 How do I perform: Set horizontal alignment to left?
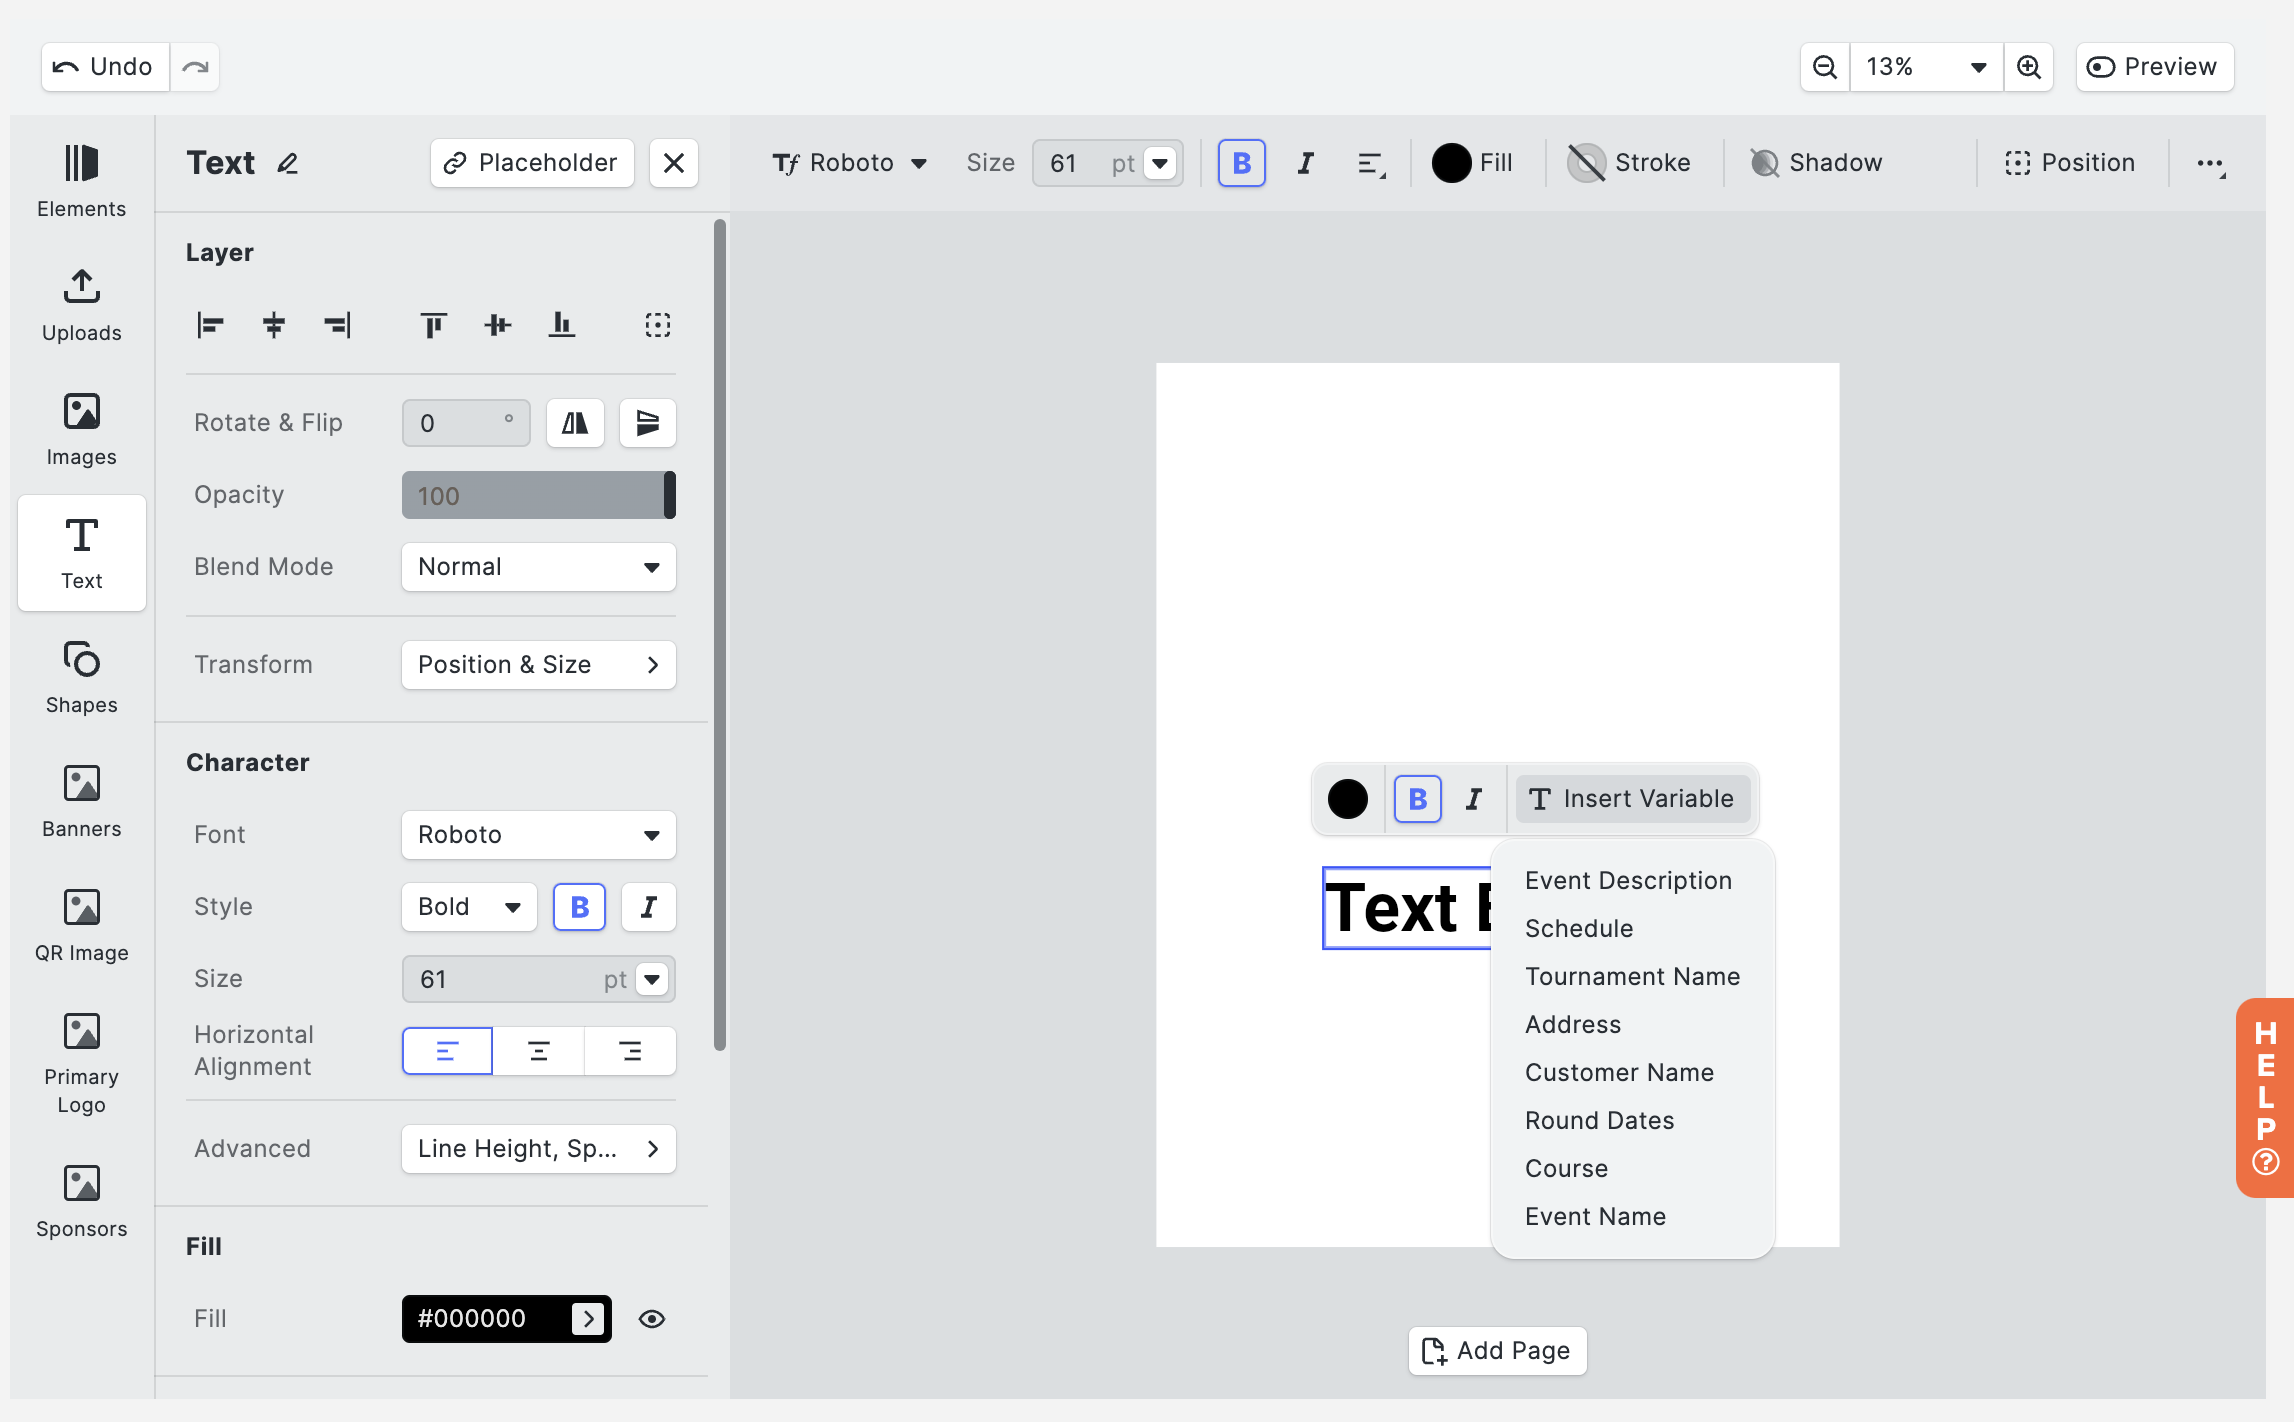[447, 1051]
